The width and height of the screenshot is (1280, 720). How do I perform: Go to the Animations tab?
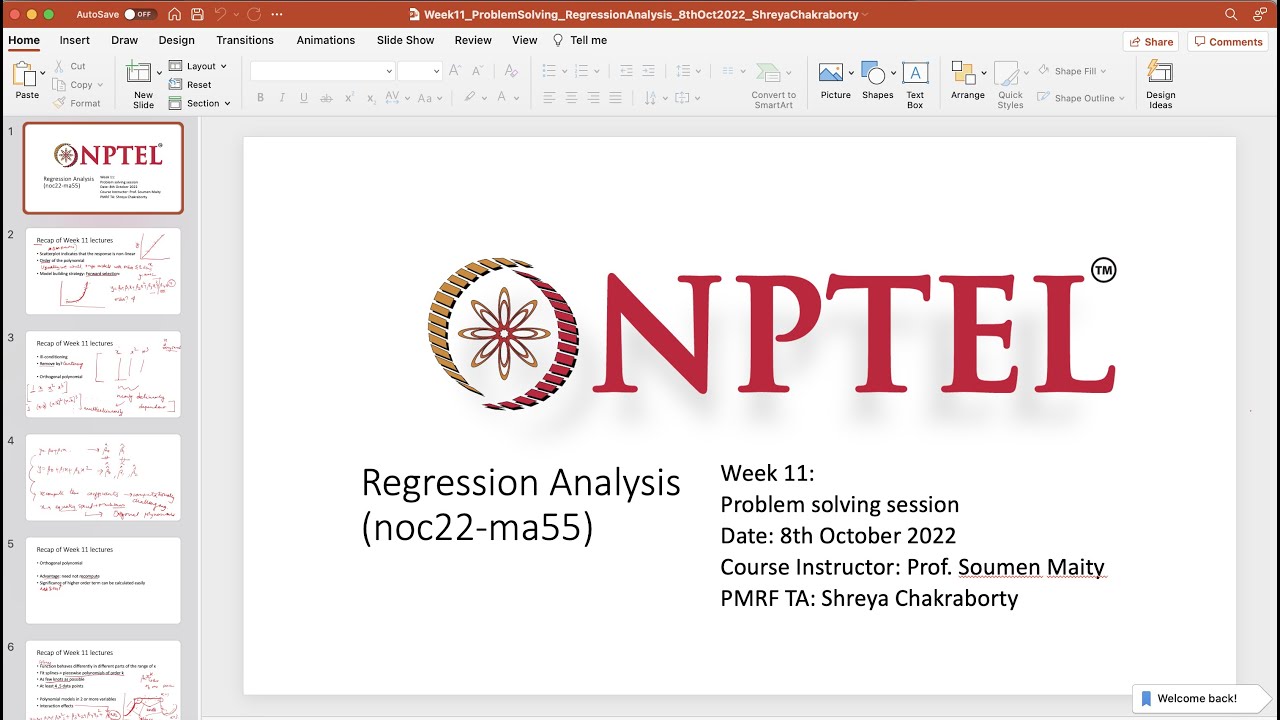[x=326, y=40]
